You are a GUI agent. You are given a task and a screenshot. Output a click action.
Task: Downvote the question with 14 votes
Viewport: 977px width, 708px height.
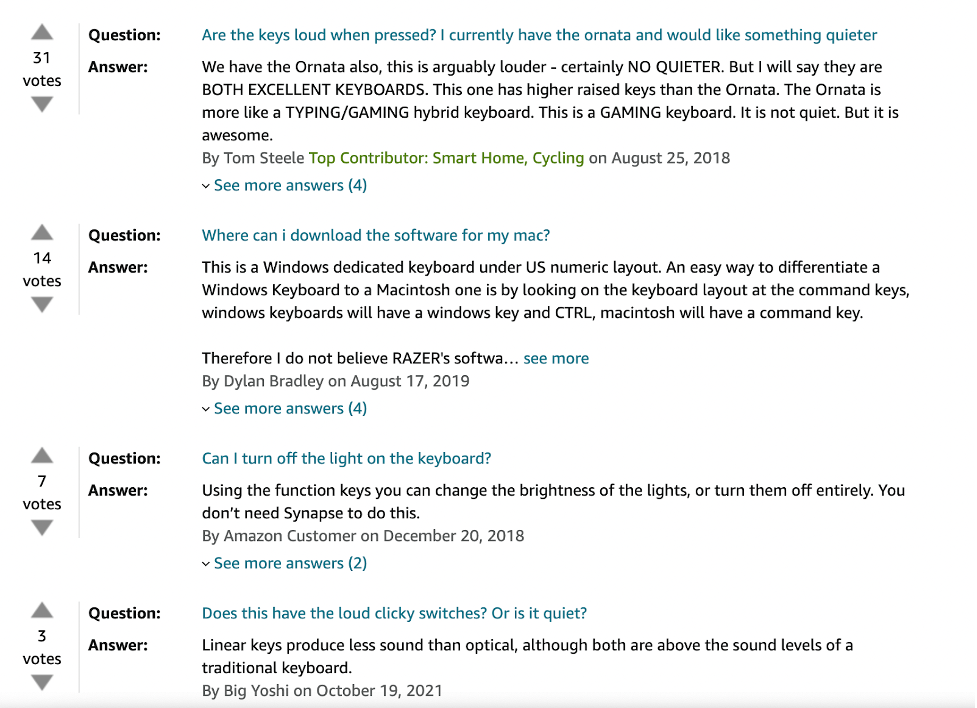(x=42, y=305)
